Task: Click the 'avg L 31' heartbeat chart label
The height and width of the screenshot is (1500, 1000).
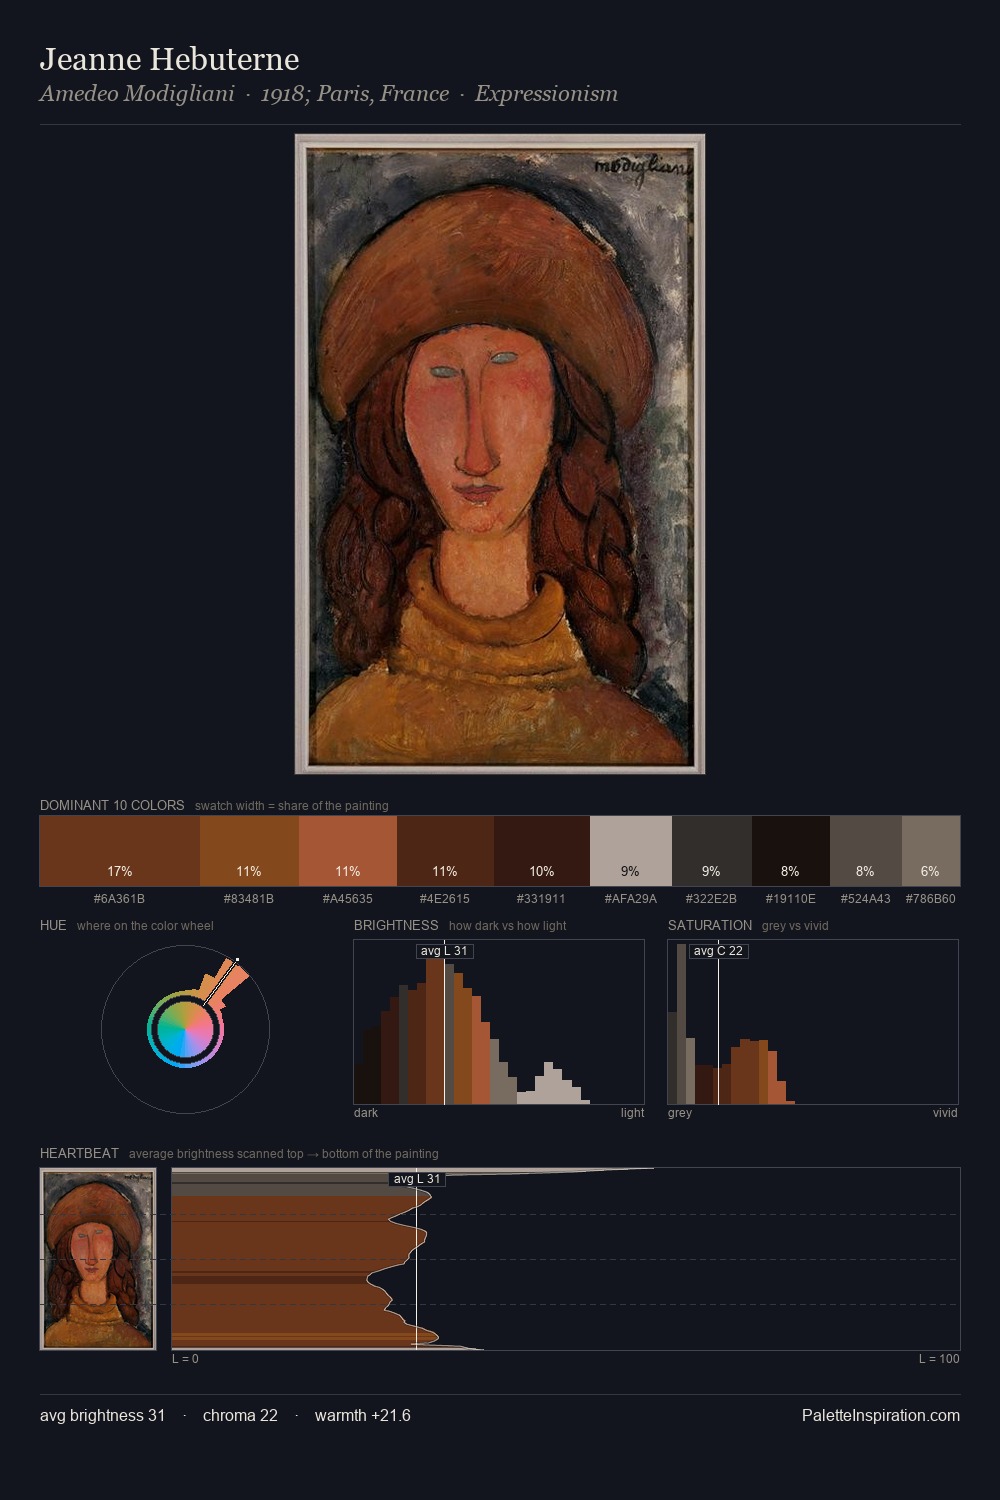Action: 416,1179
